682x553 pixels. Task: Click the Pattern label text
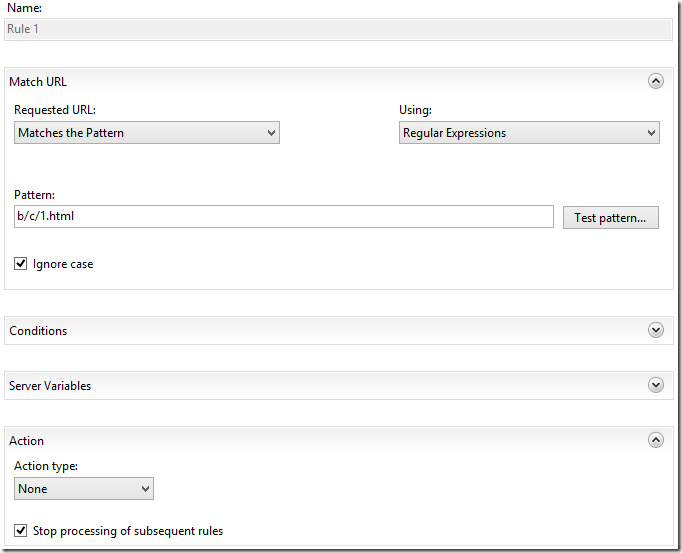click(x=35, y=194)
